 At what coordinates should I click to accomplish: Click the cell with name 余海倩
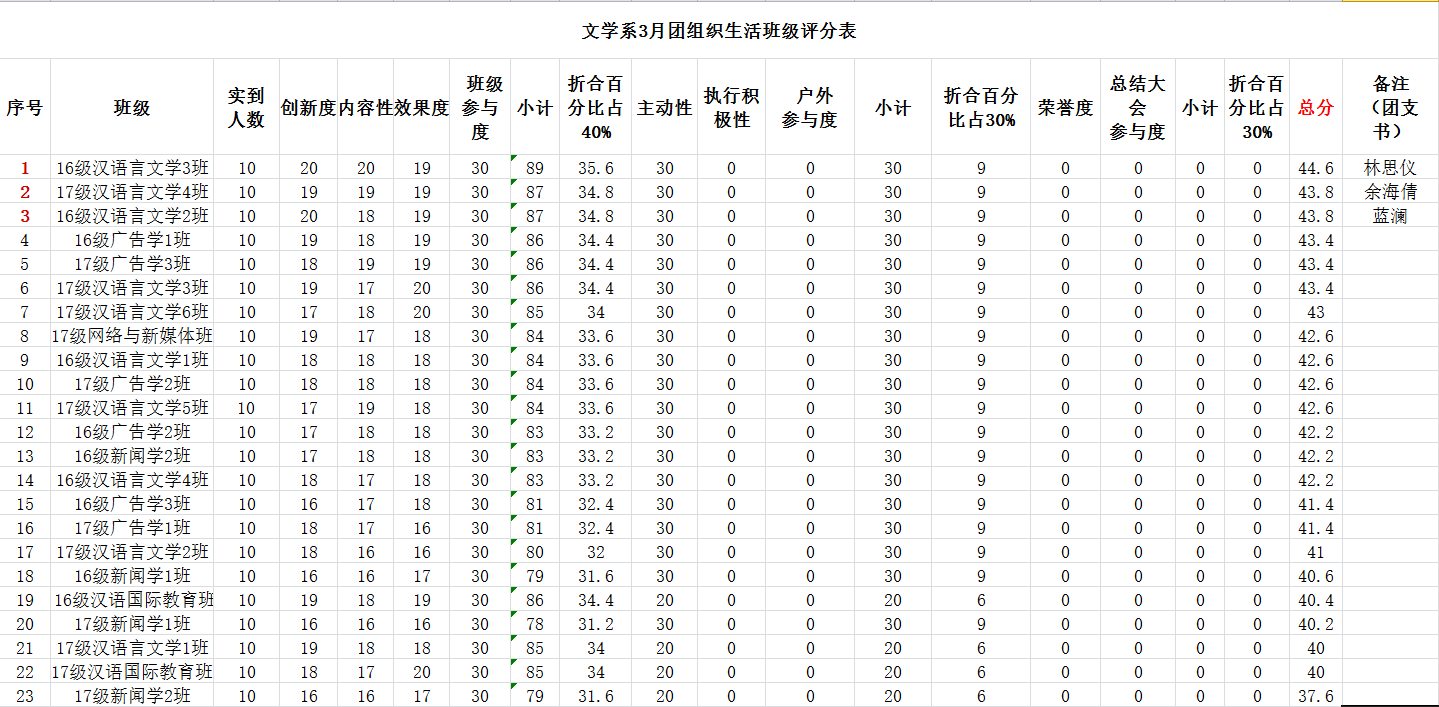pyautogui.click(x=1390, y=192)
